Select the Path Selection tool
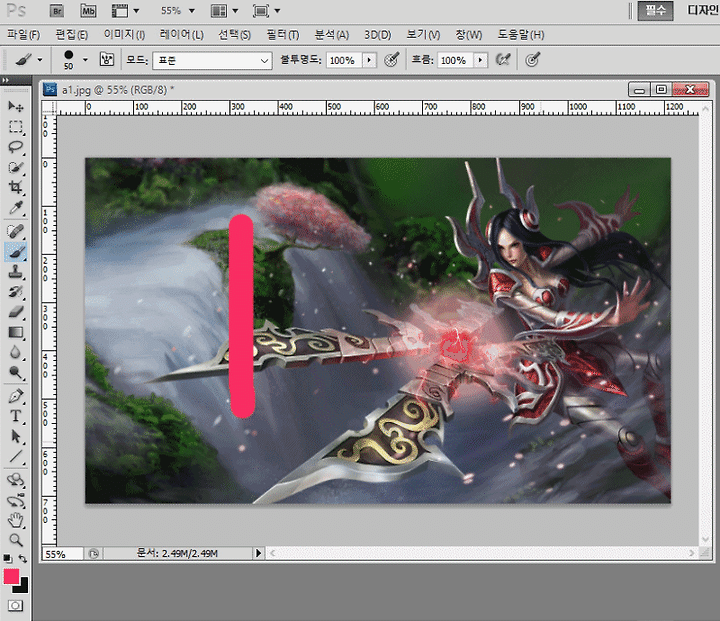Viewport: 720px width, 621px height. pos(16,436)
